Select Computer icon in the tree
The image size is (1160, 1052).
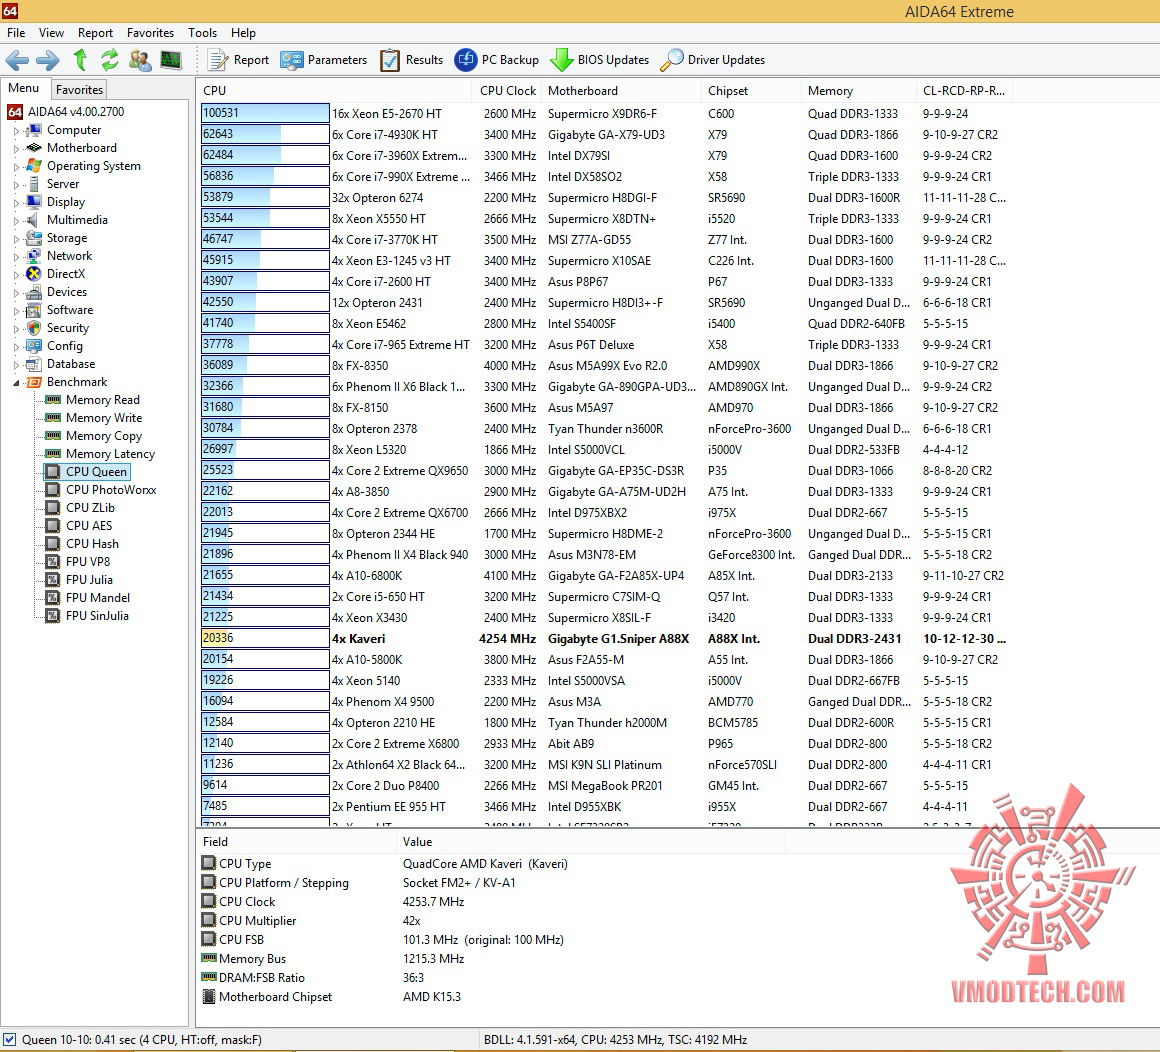[33, 130]
